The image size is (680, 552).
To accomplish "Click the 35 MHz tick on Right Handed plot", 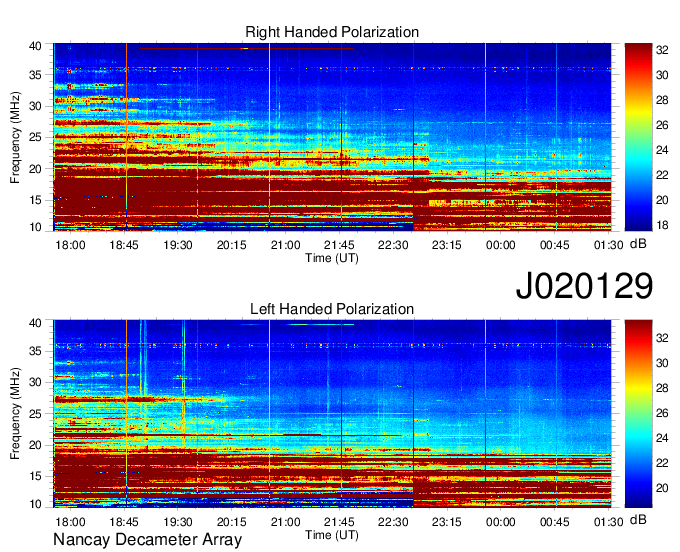I will pyautogui.click(x=36, y=75).
